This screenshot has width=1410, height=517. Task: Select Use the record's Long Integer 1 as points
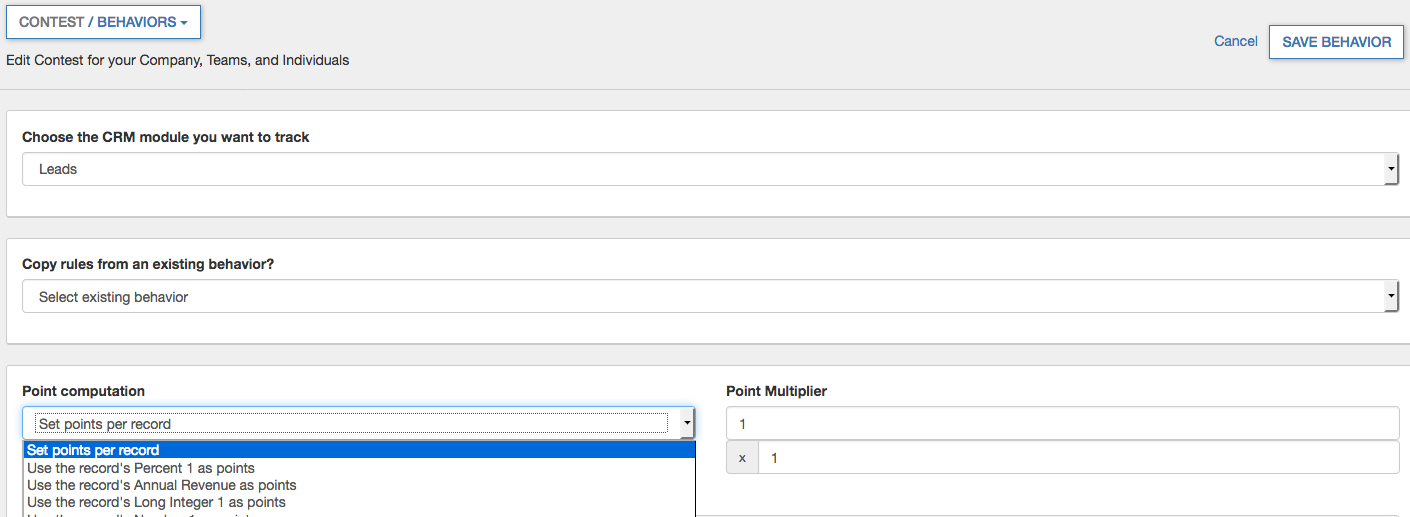156,502
